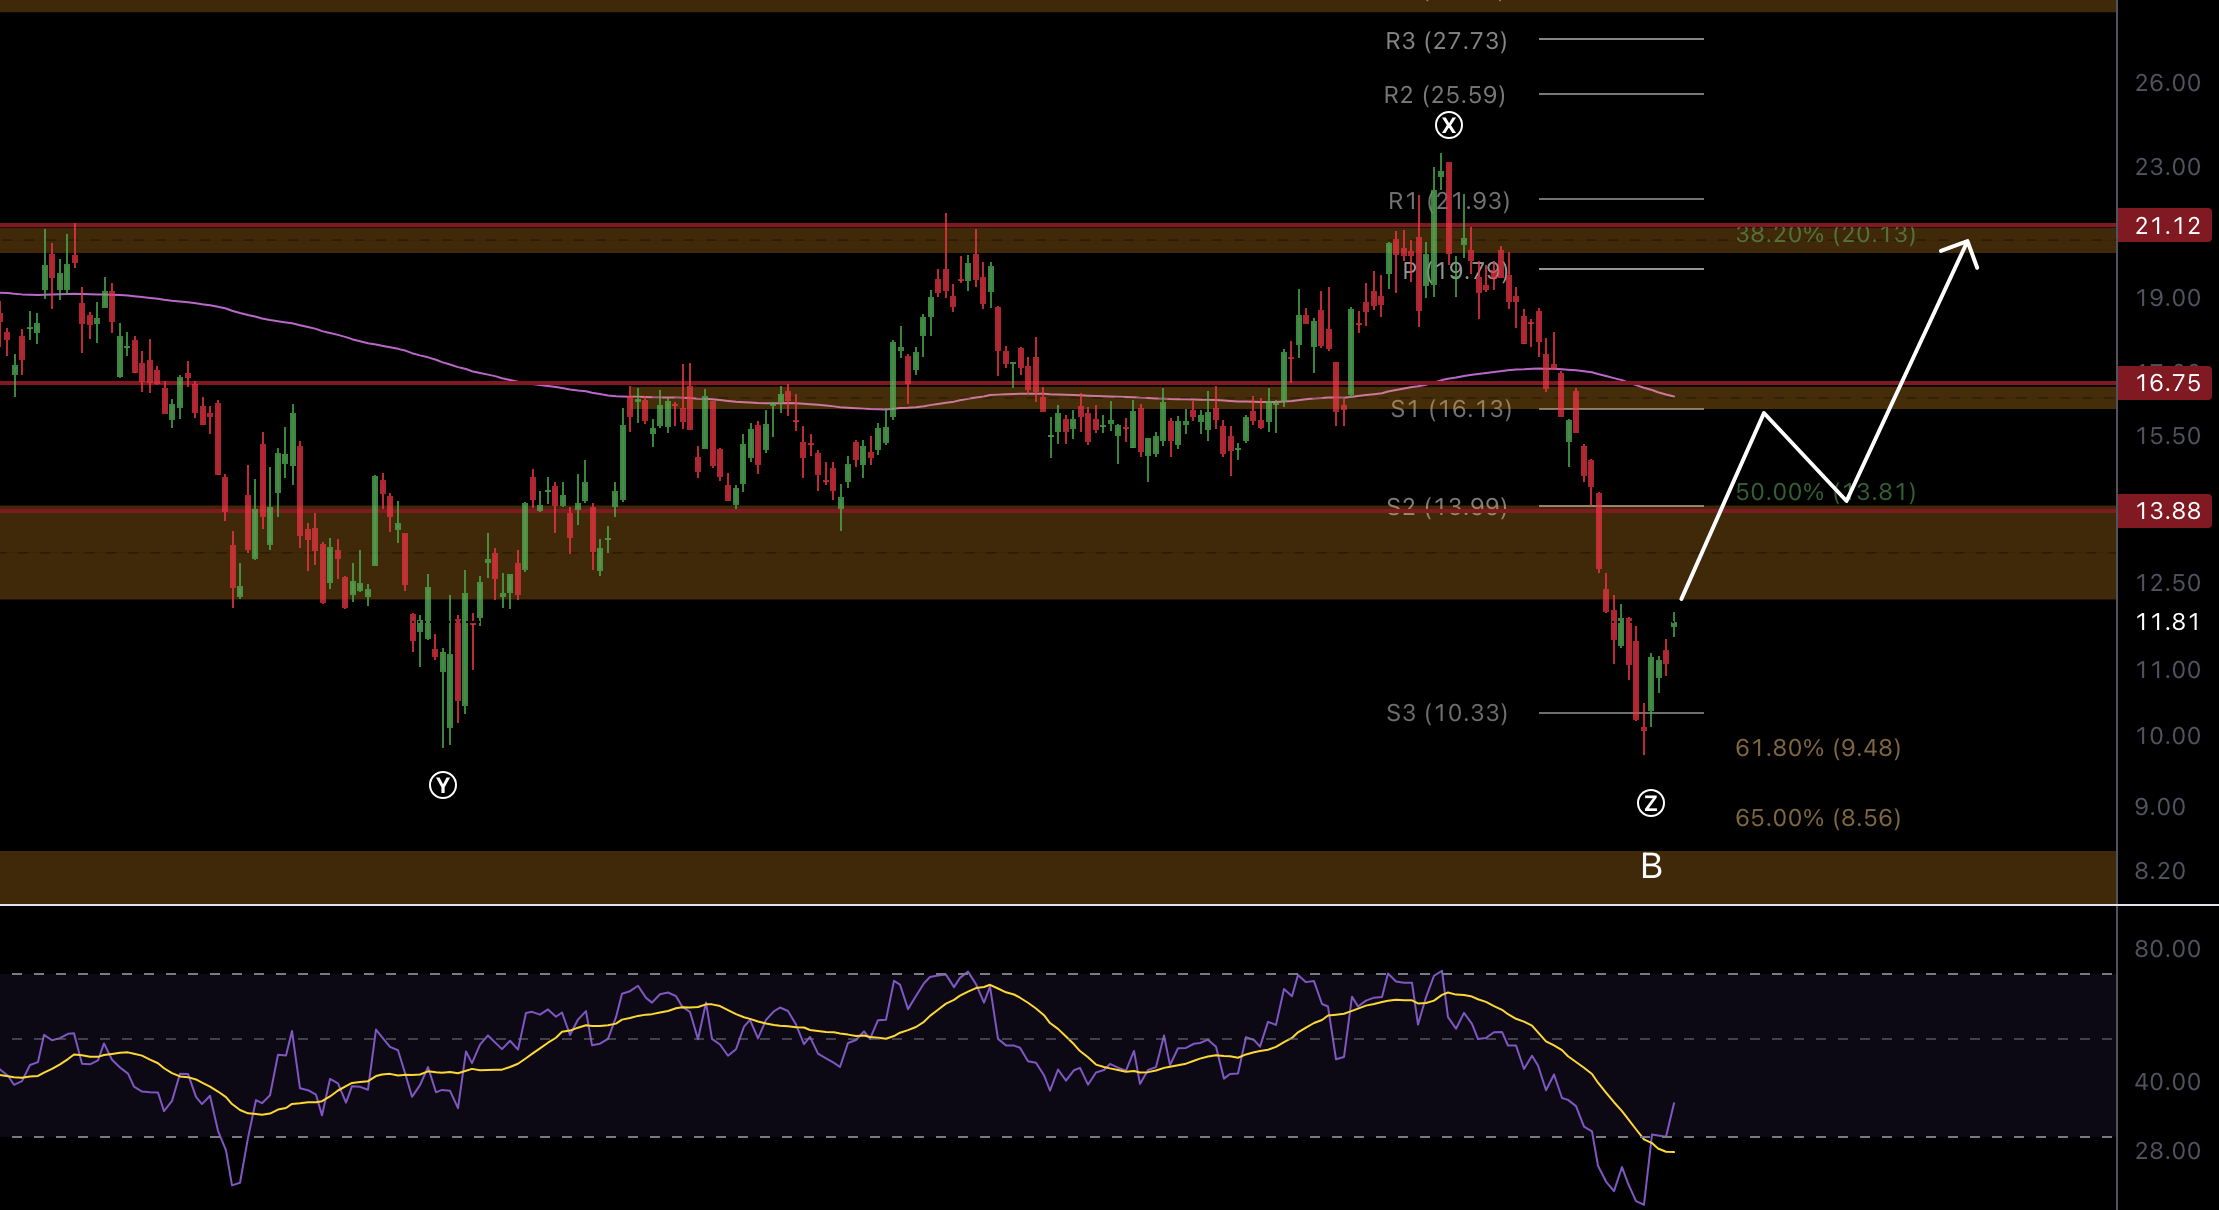The image size is (2219, 1210).
Task: Select the R3 pivot horizontal line
Action: click(1620, 39)
